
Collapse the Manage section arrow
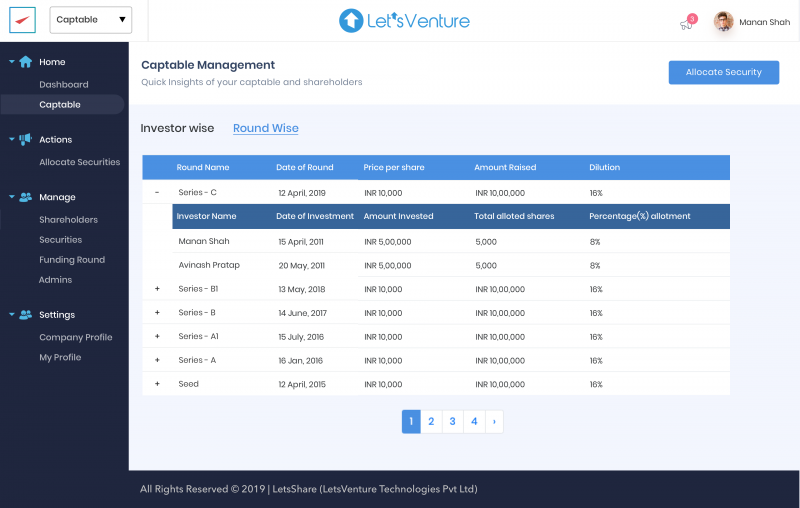click(x=12, y=197)
